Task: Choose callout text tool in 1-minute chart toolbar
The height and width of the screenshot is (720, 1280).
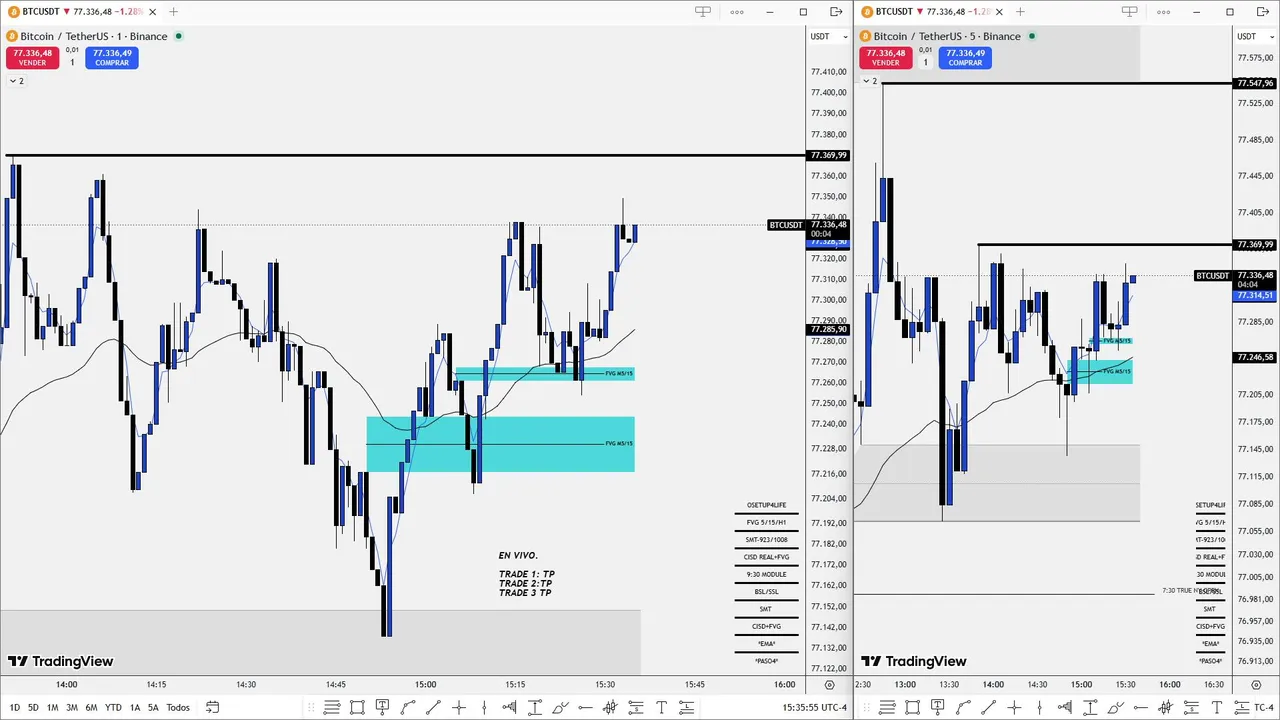Action: (382, 707)
